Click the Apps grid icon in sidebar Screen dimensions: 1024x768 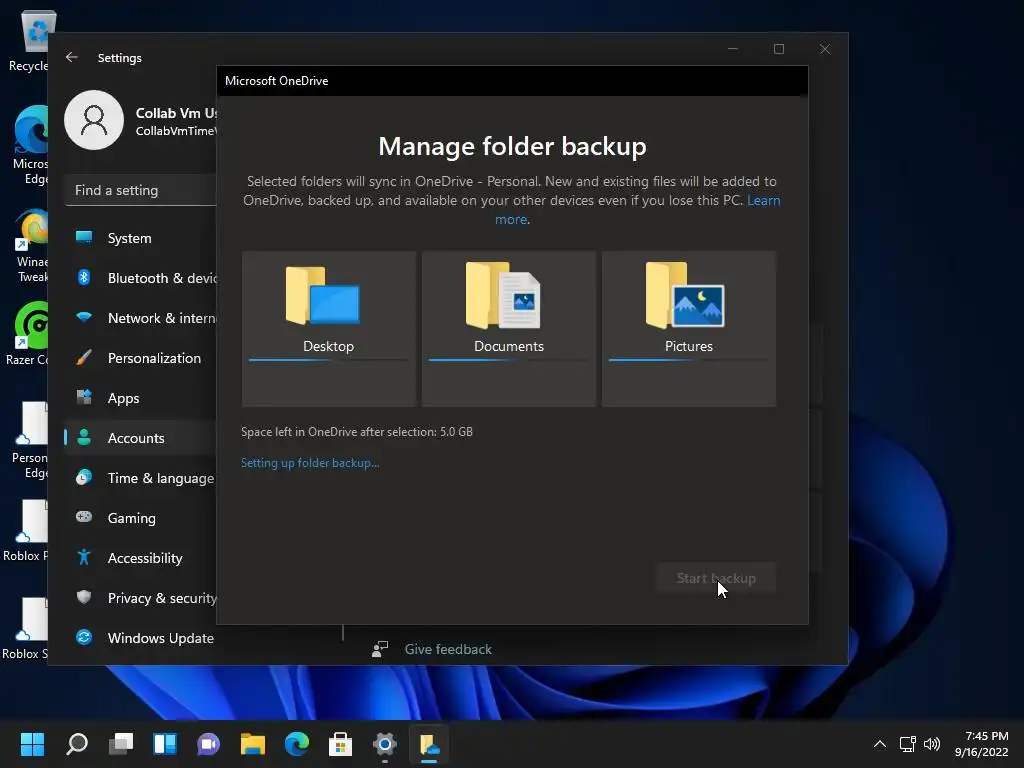84,397
